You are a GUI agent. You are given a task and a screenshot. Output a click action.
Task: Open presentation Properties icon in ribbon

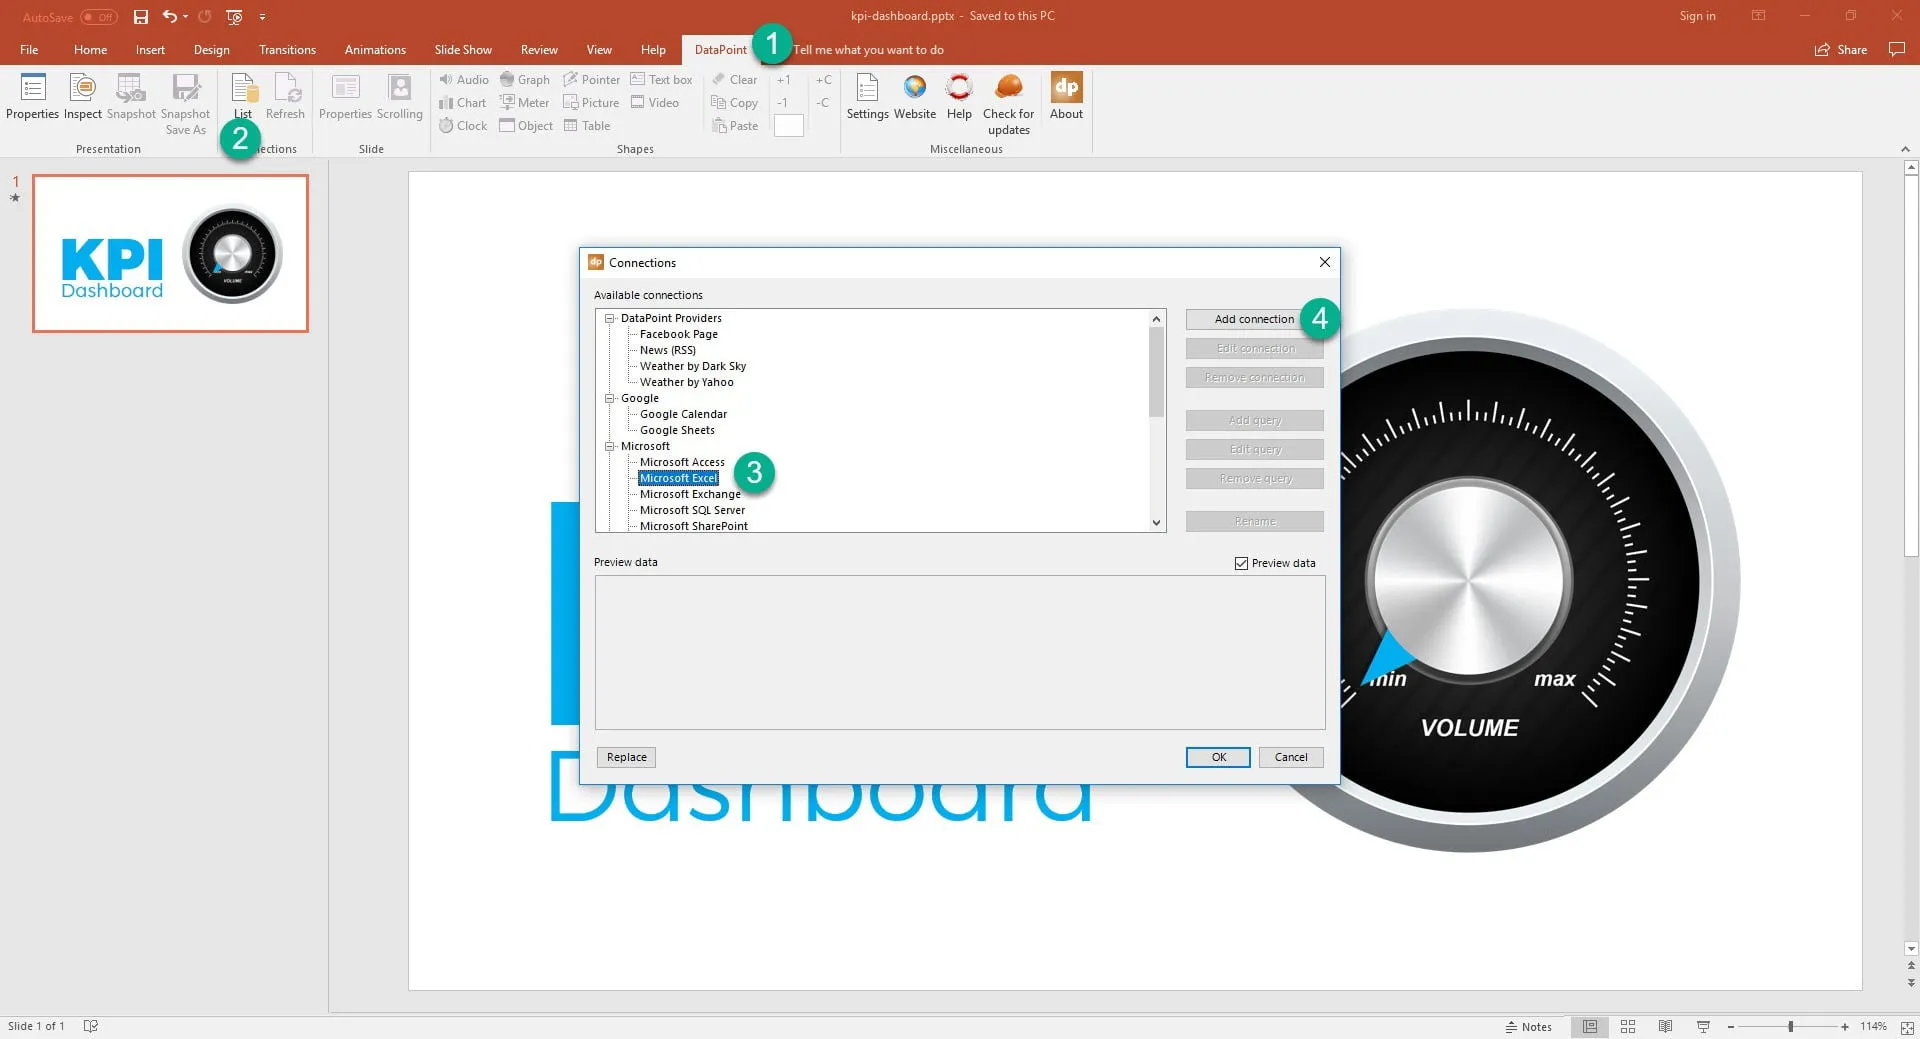[x=33, y=89]
